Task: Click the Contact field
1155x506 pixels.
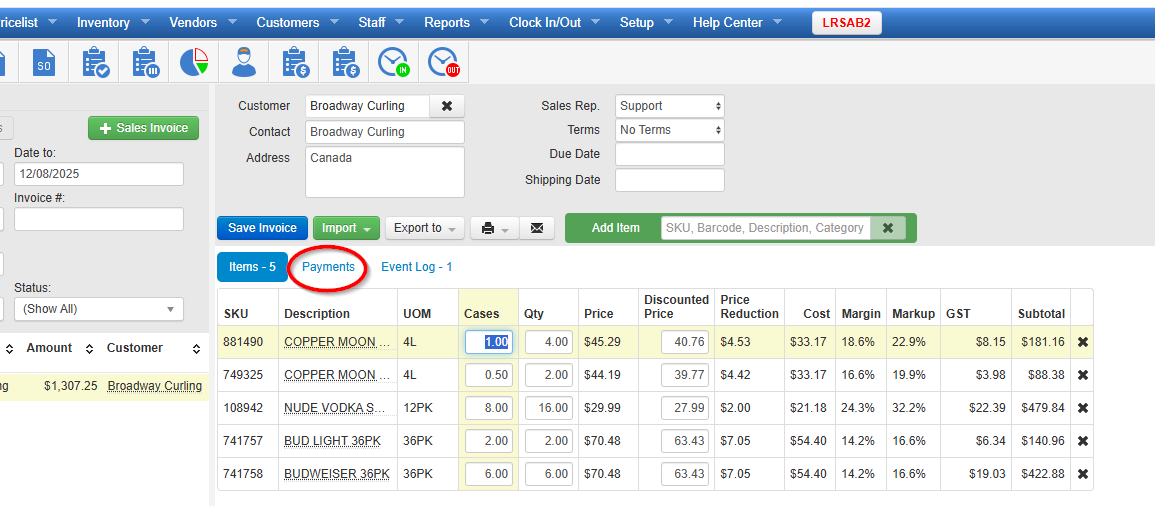Action: coord(385,132)
